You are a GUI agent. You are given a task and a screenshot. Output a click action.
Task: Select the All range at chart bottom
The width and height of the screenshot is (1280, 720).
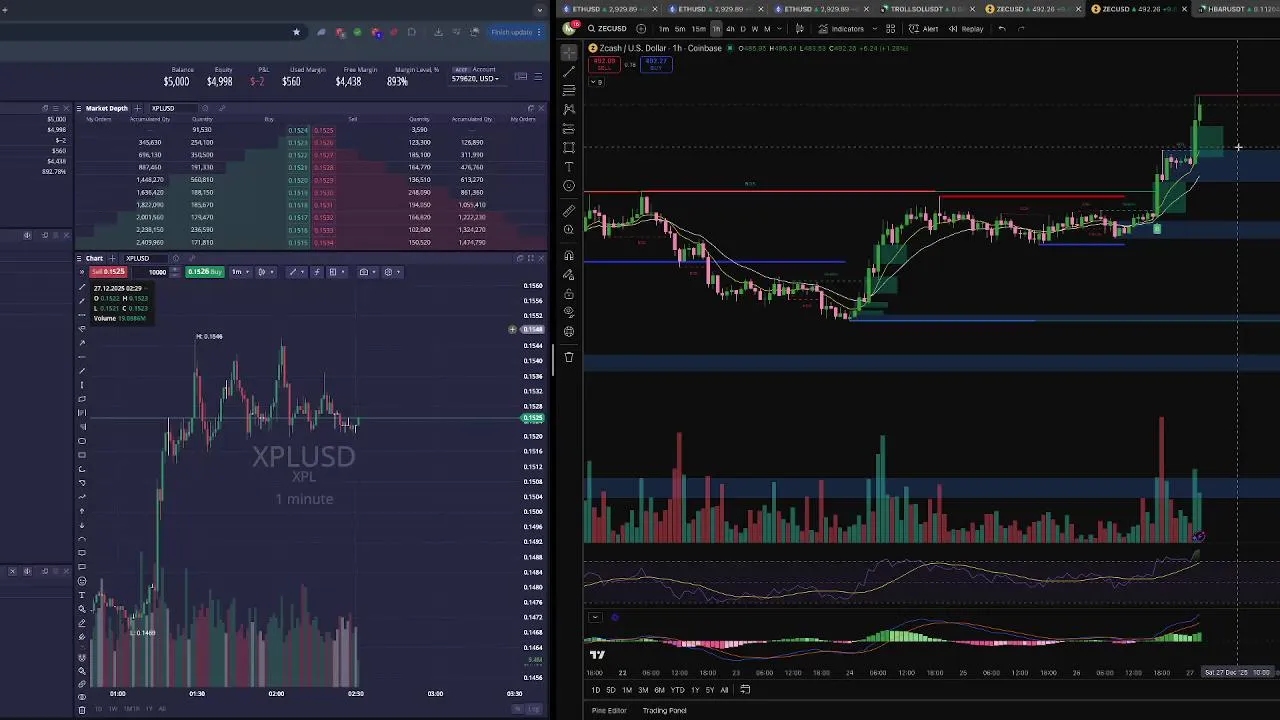point(724,690)
